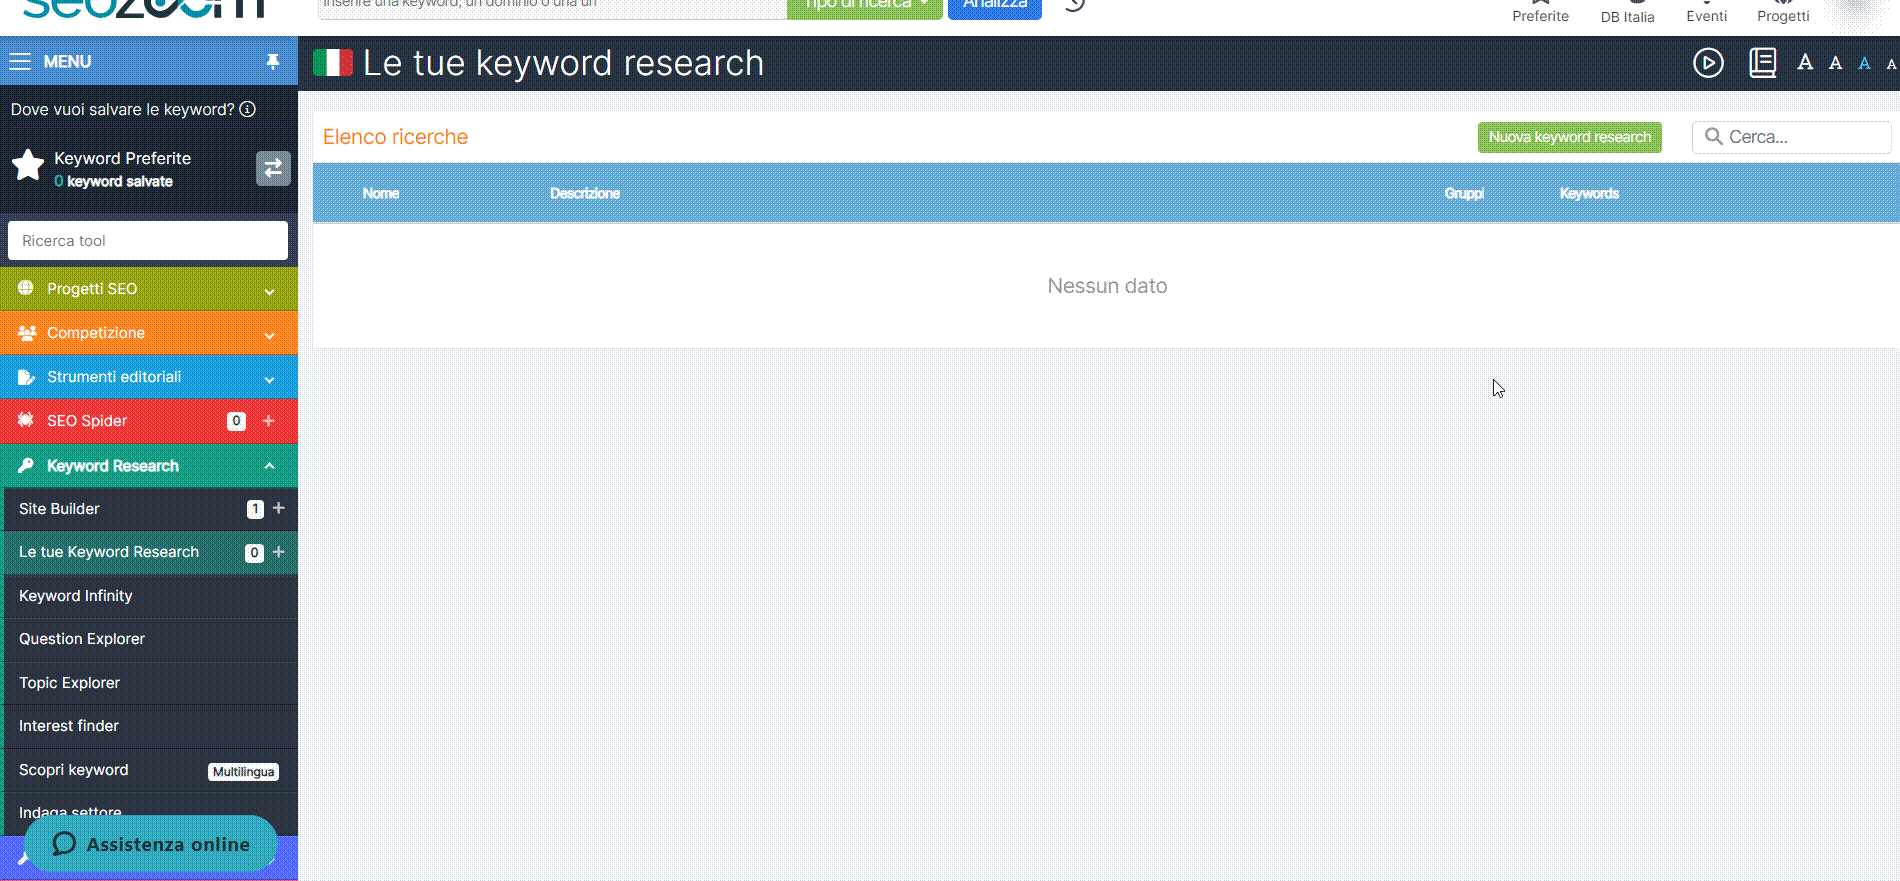Select the blue highlighted font size A
Screen dimensions: 1900x881
pos(1864,64)
